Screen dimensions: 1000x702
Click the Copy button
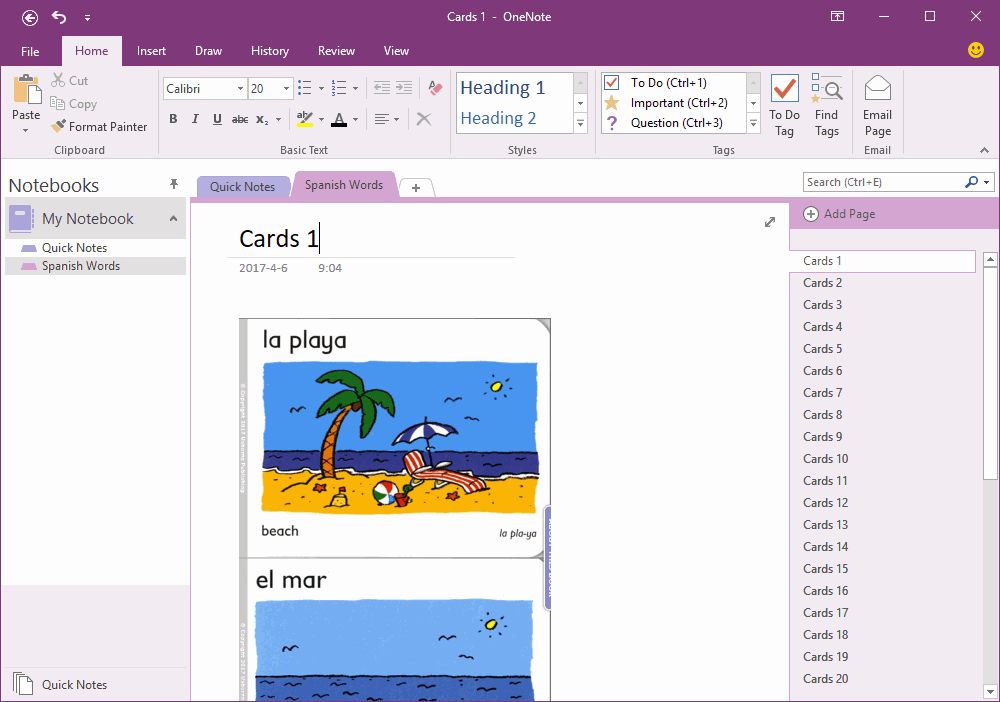pyautogui.click(x=74, y=103)
